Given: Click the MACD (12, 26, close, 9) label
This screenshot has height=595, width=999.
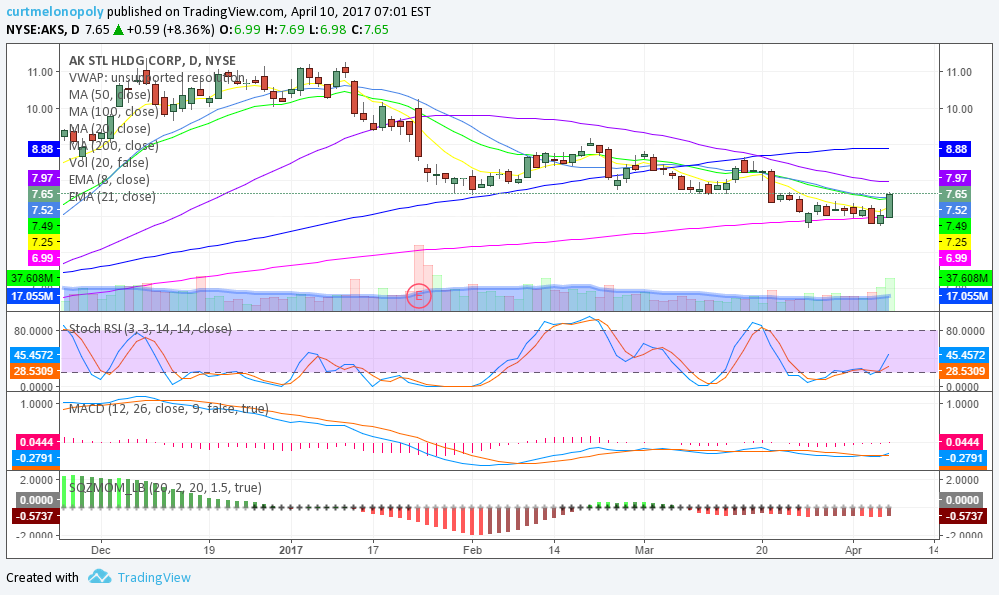Looking at the screenshot, I should (x=168, y=408).
